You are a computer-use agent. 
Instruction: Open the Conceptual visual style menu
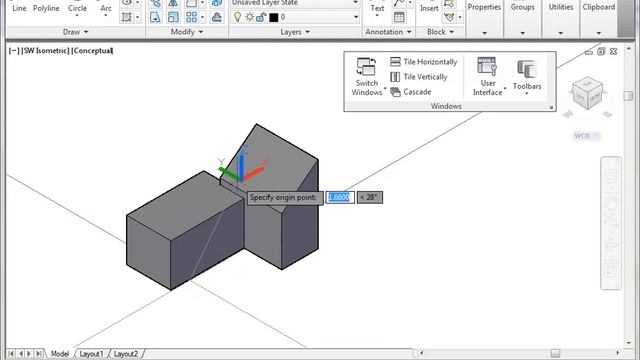(x=92, y=51)
